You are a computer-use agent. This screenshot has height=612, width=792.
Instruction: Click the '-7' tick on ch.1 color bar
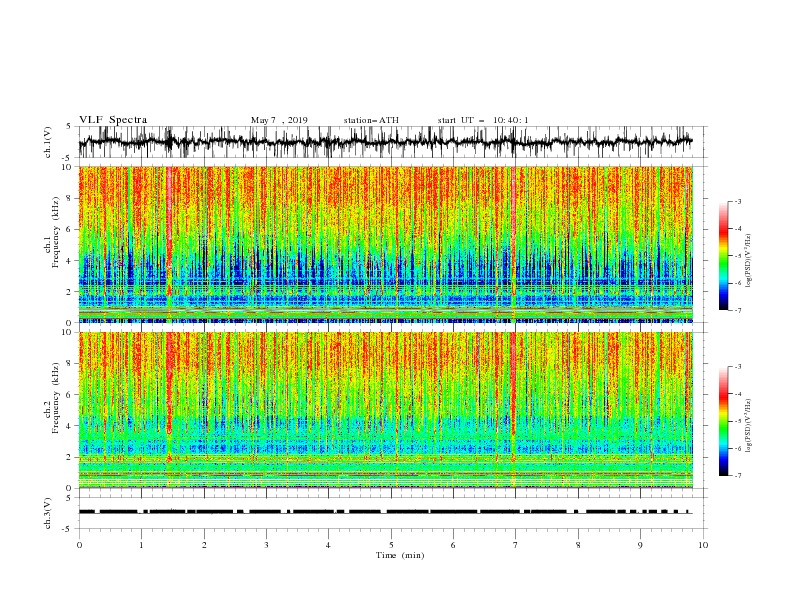(737, 311)
